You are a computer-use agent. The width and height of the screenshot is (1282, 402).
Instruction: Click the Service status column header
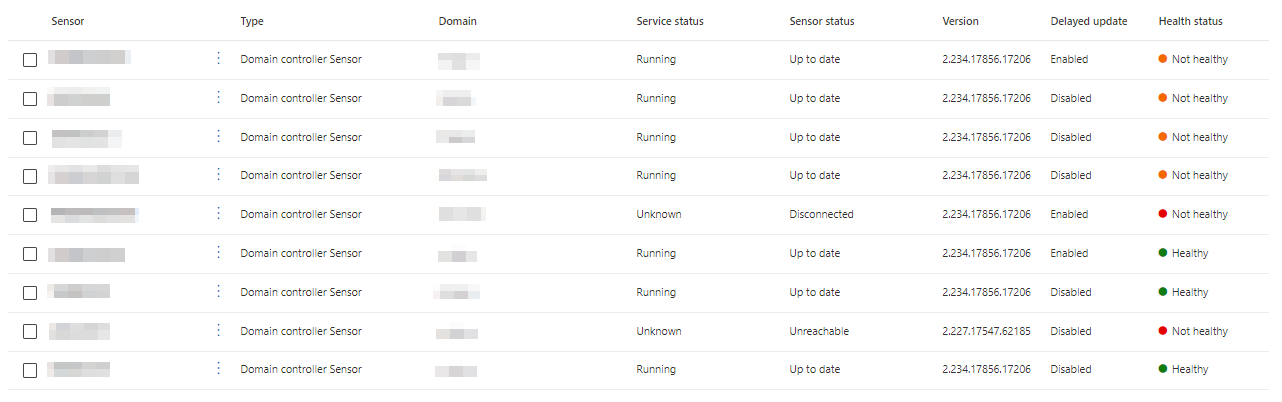pyautogui.click(x=670, y=21)
